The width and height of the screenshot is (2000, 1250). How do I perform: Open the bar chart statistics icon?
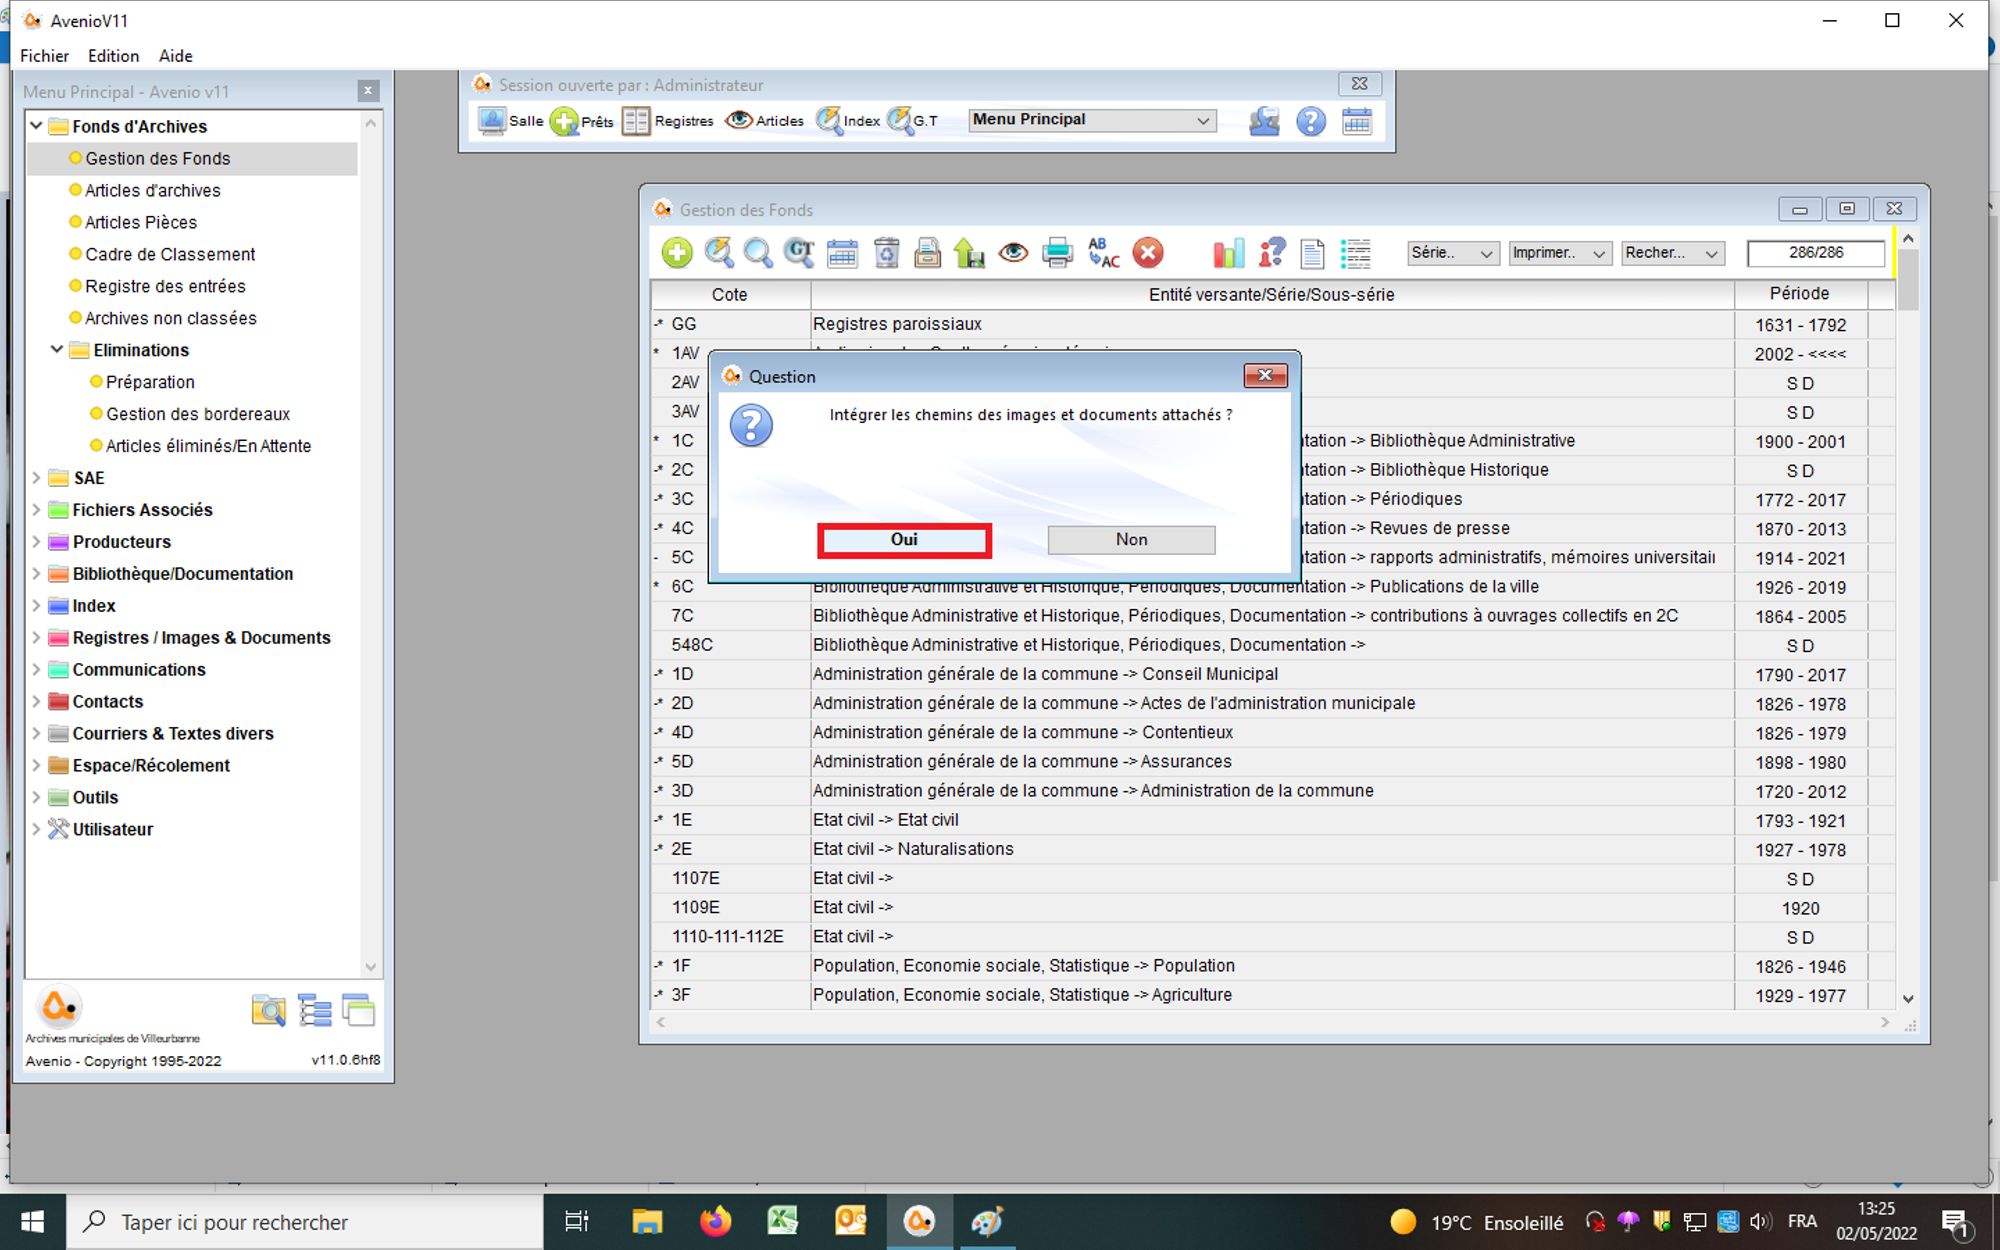pyautogui.click(x=1228, y=253)
